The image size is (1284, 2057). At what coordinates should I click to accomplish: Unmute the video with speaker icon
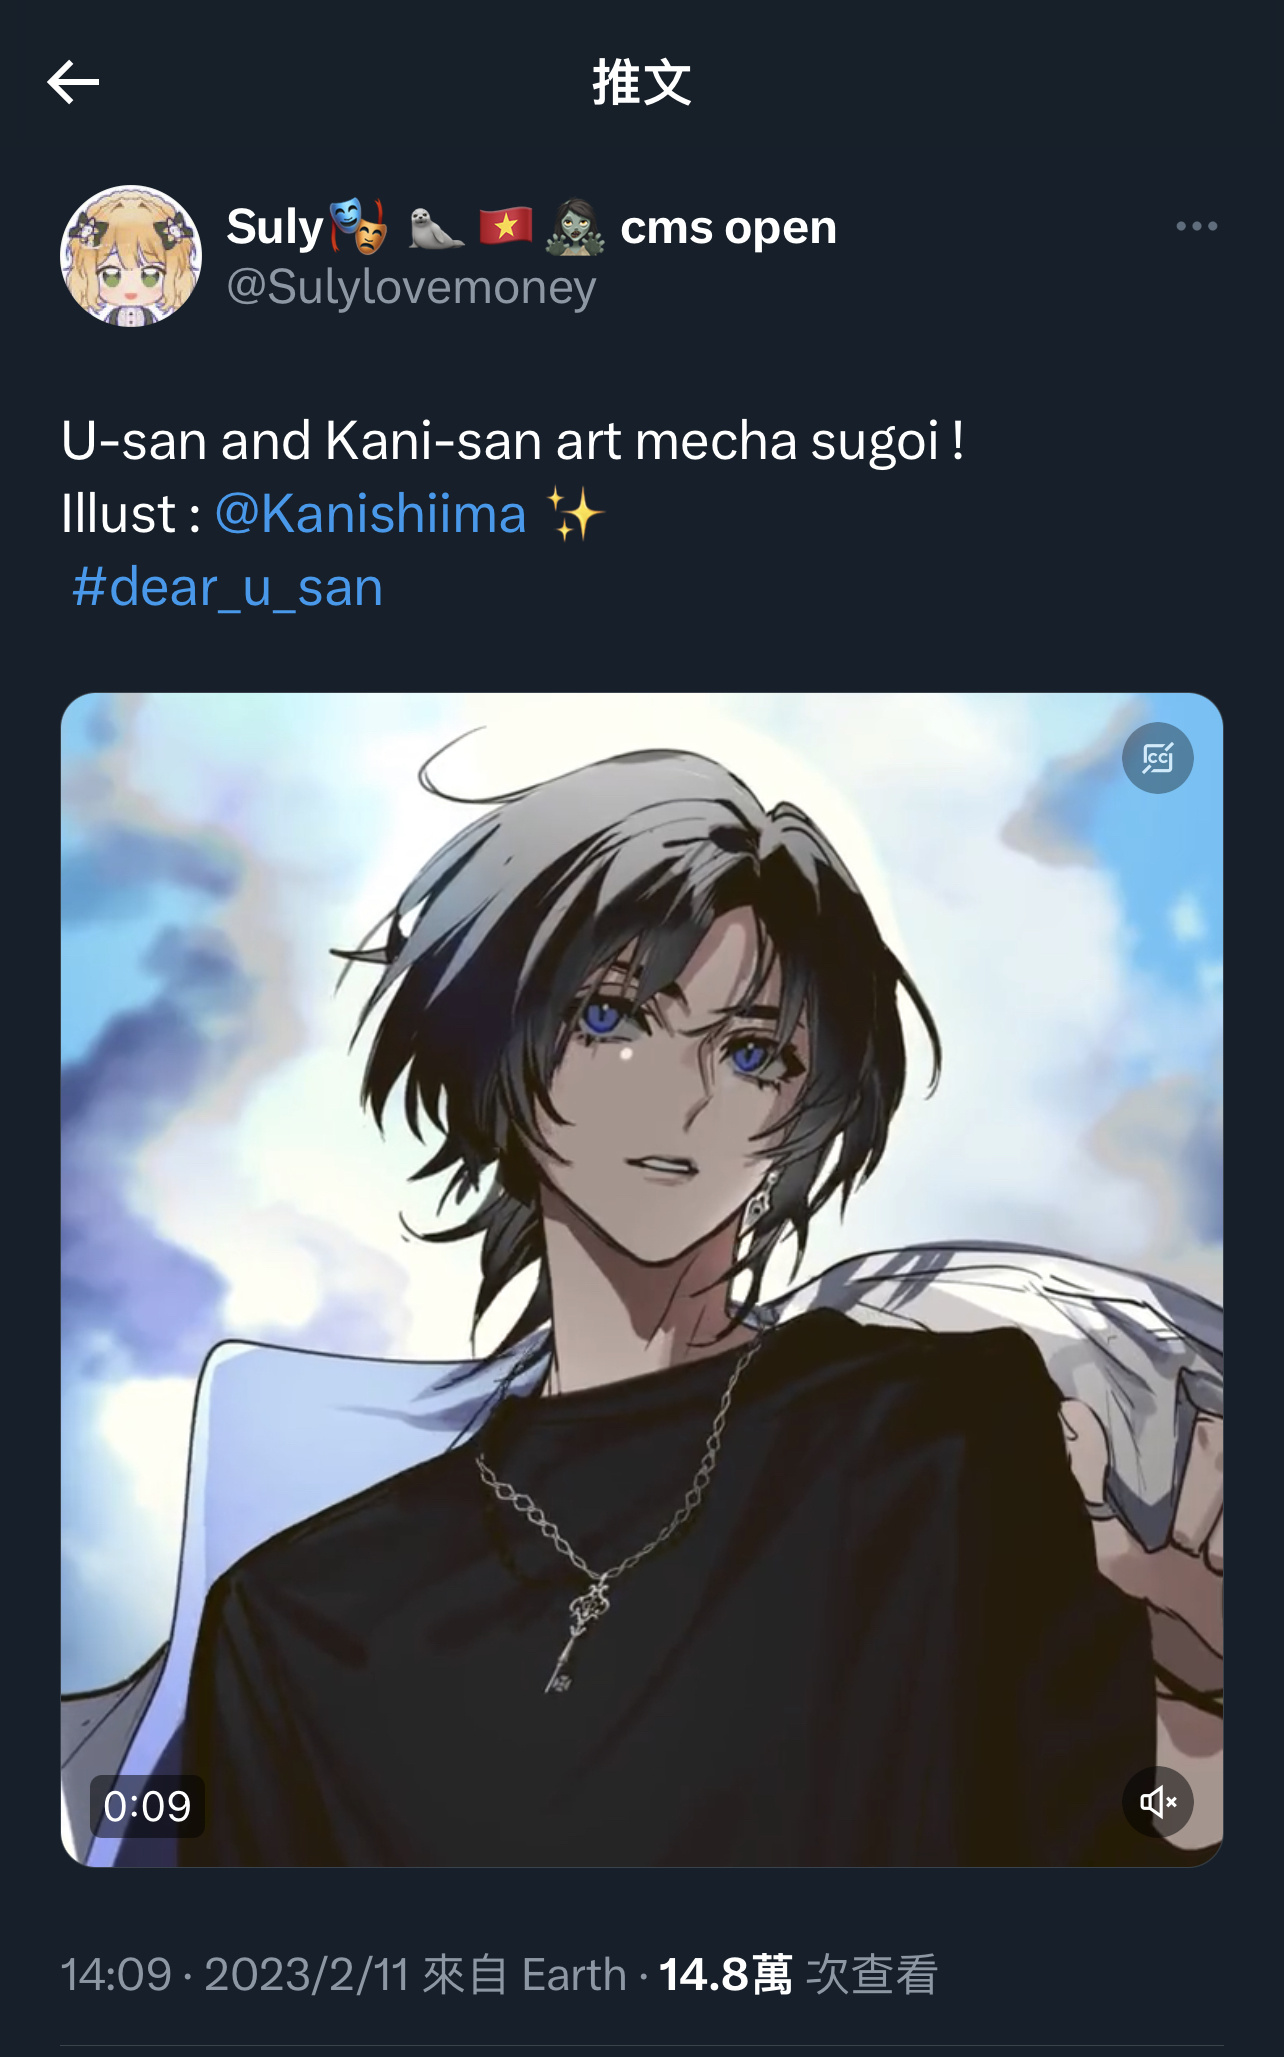[1157, 1802]
